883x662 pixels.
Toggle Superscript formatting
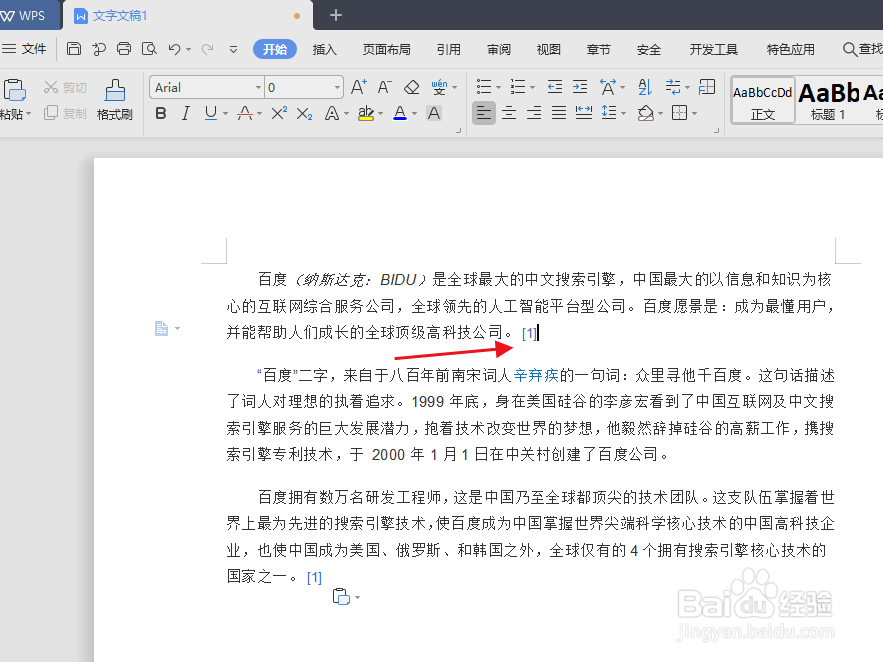[x=279, y=114]
